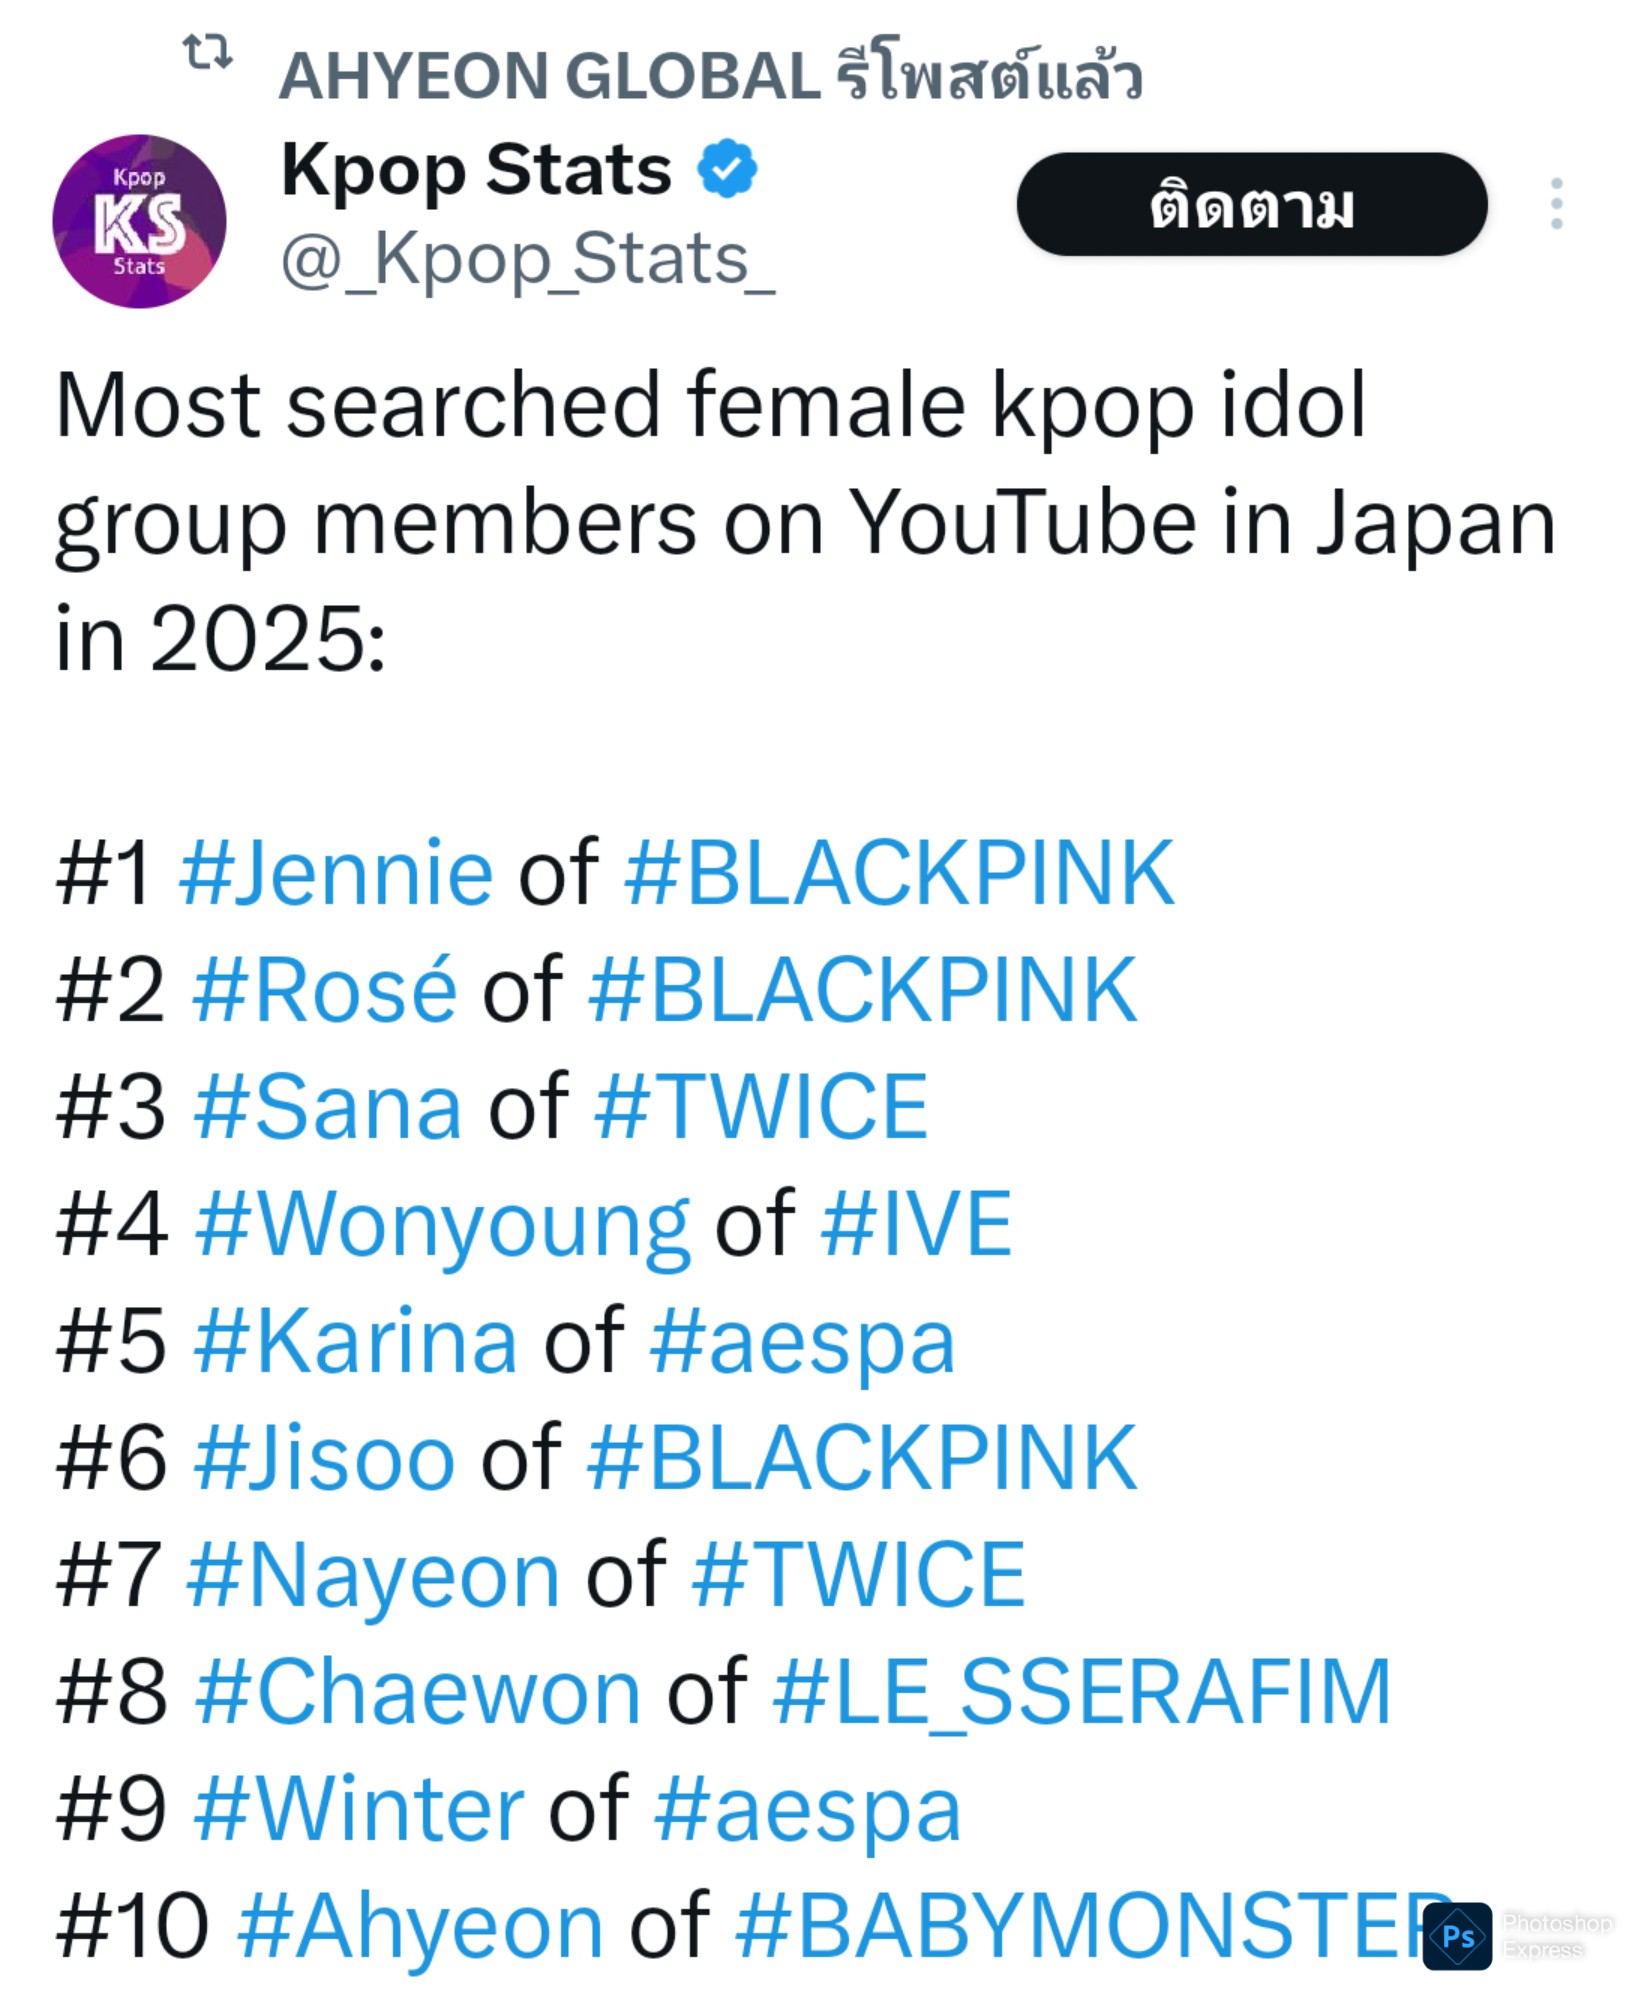
Task: Open the Kpop Stats profile avatar
Action: pos(139,221)
